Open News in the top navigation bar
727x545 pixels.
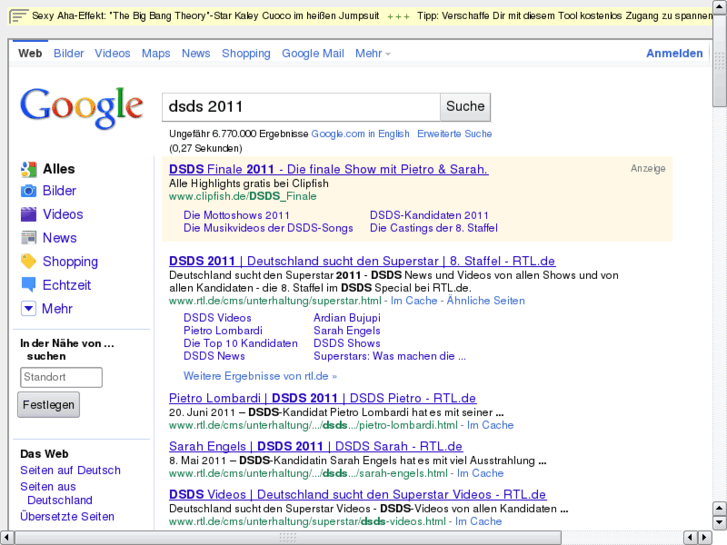click(196, 53)
